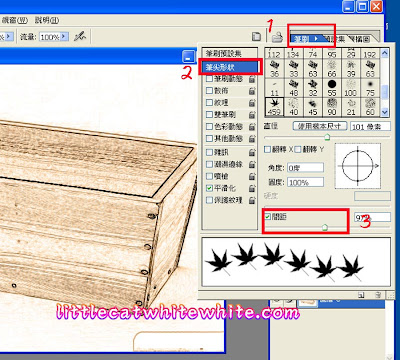Minimize the document window
Screen dimensions: 400x360
tap(188, 56)
